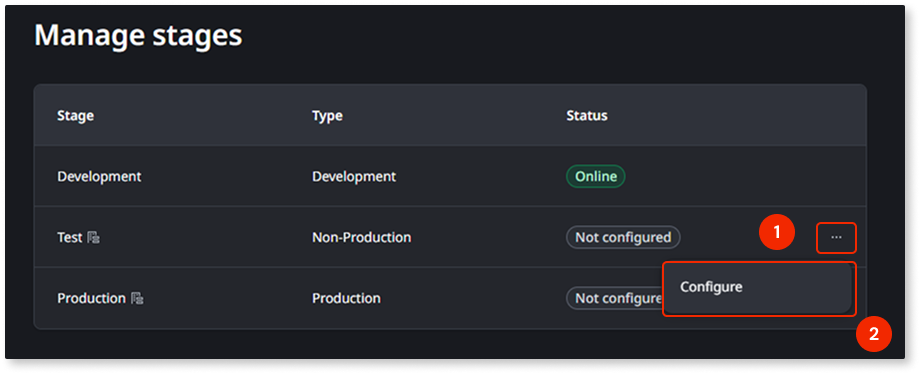Click the Not configured badge in Test row

(623, 238)
